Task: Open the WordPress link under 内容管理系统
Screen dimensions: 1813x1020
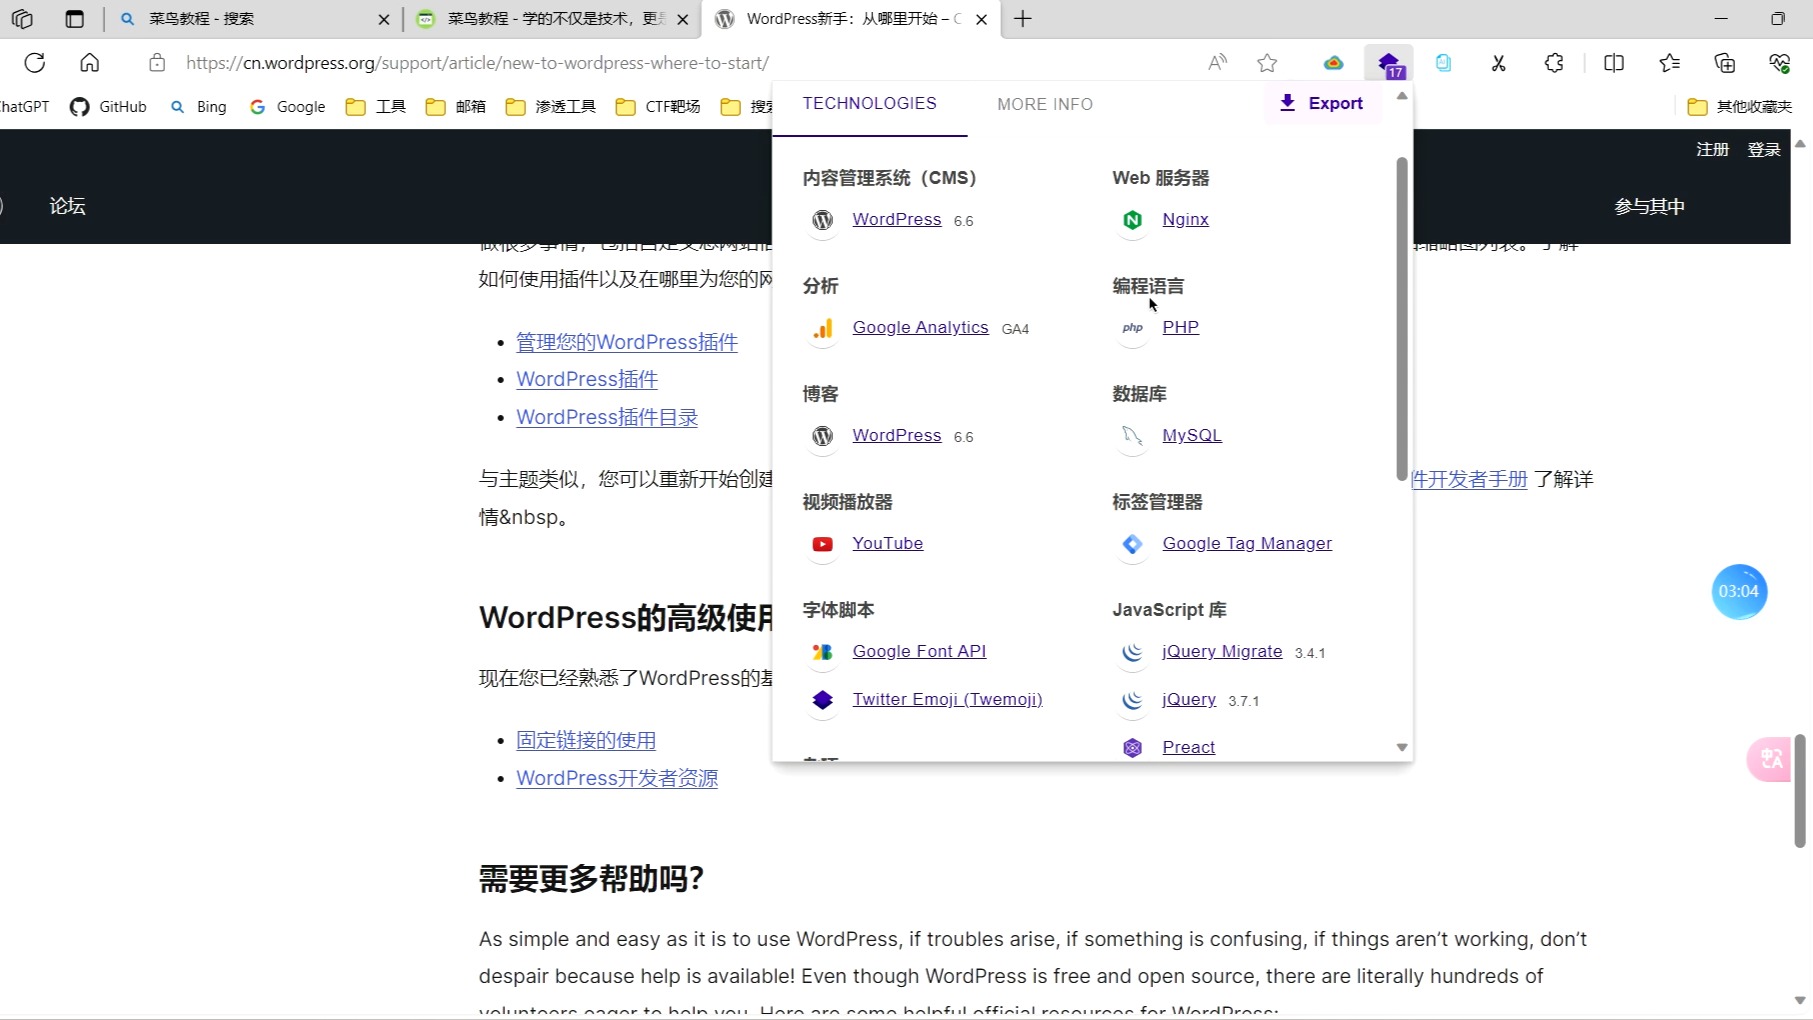Action: tap(897, 219)
